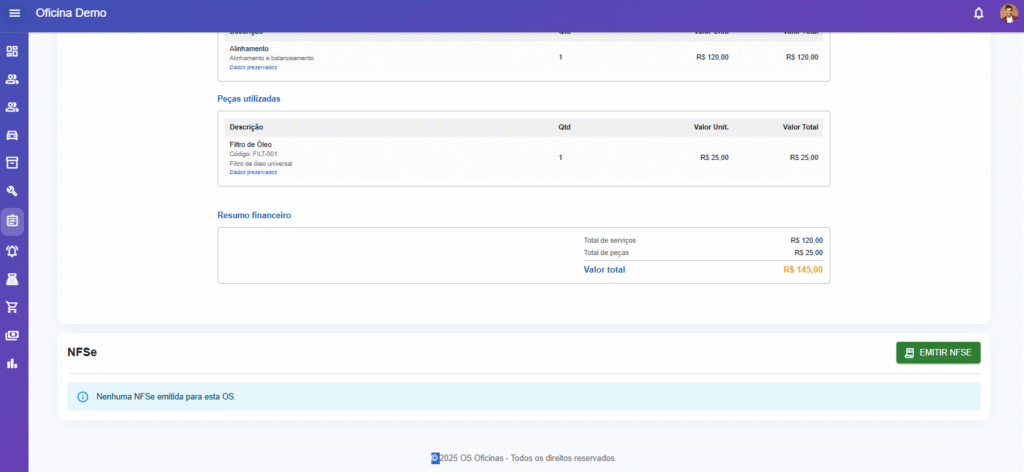Open the user profile avatar menu
Image resolution: width=1024 pixels, height=472 pixels.
1007,13
